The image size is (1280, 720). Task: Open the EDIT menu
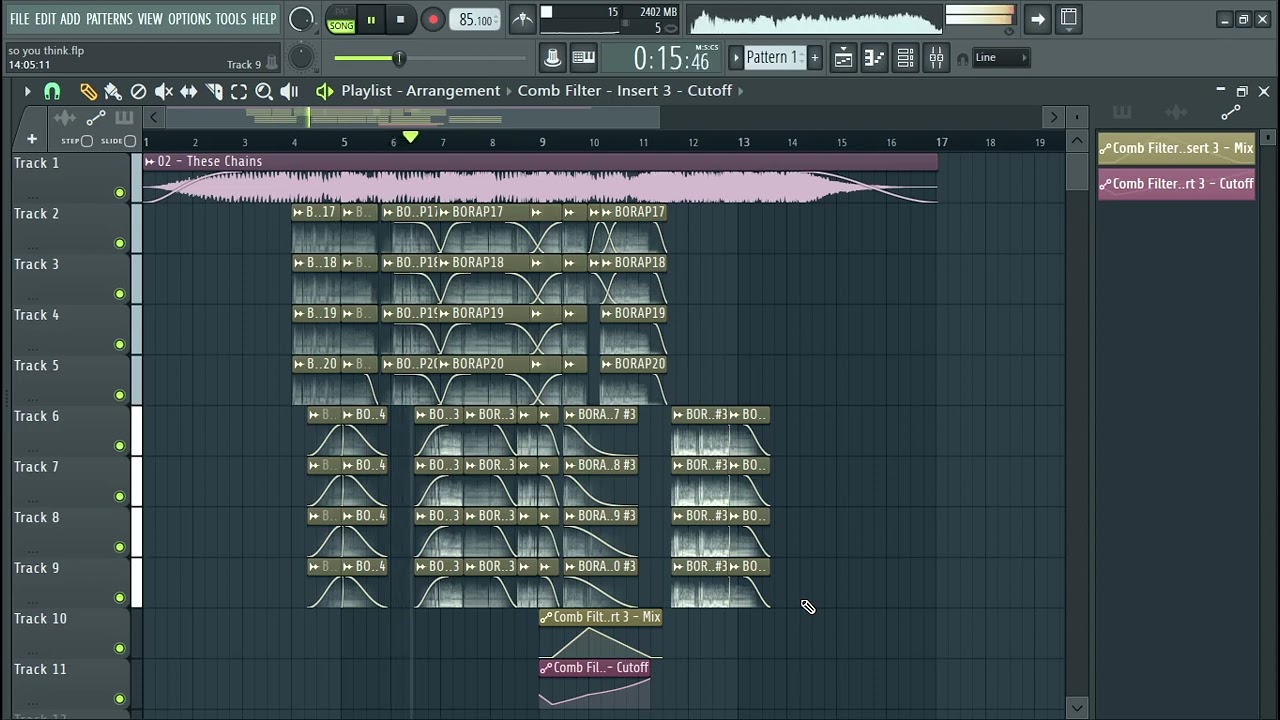(45, 19)
